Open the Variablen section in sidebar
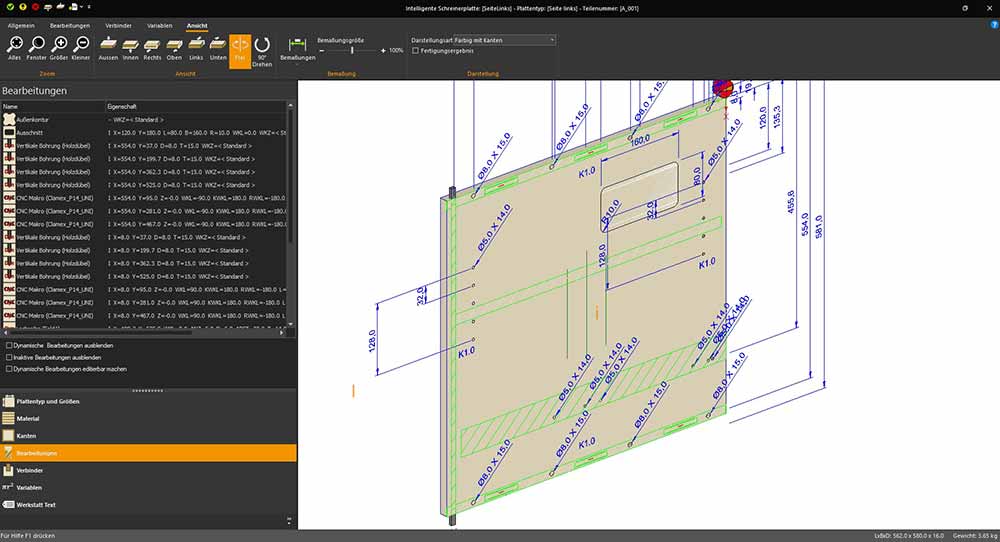 point(148,487)
